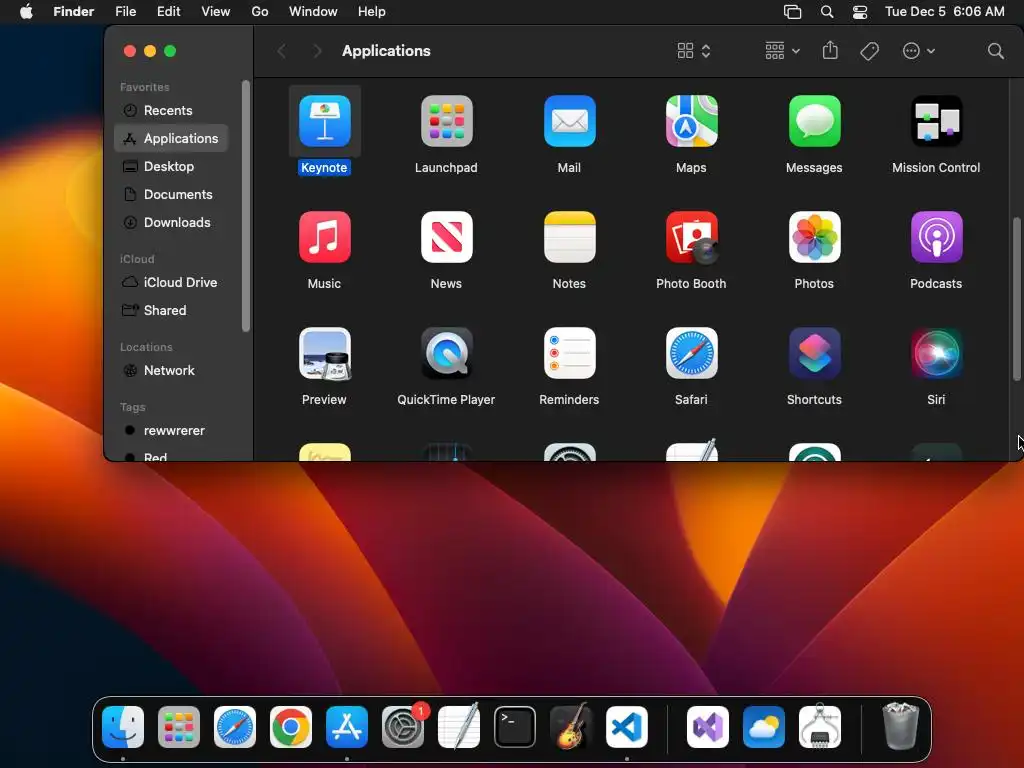Screen dimensions: 1024x768
Task: Open the View menu
Action: click(216, 12)
